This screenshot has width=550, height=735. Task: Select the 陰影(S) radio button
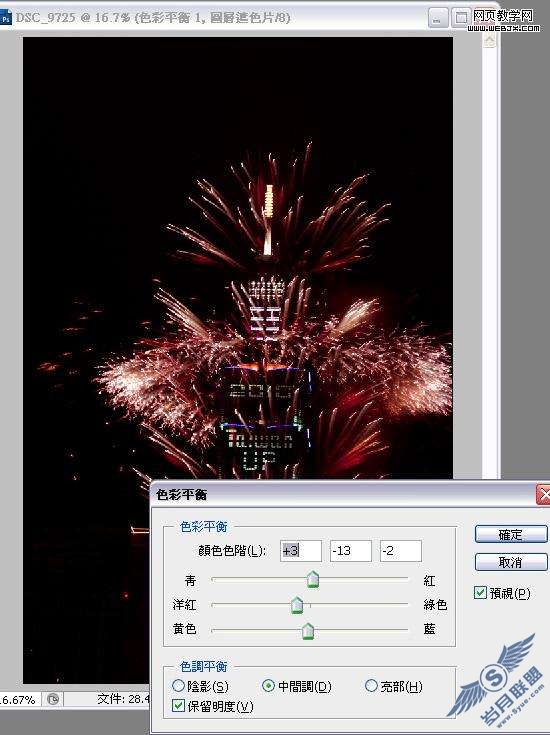(179, 686)
